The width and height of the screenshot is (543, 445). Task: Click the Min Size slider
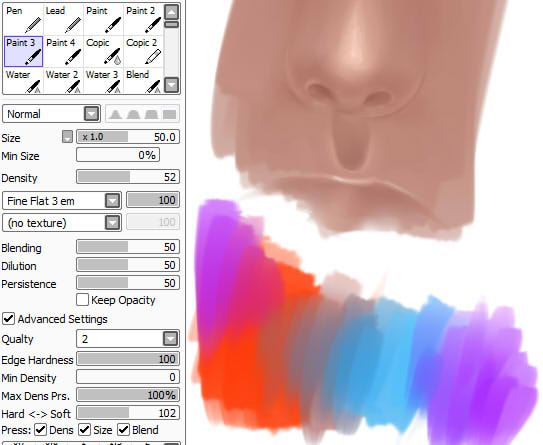point(118,155)
